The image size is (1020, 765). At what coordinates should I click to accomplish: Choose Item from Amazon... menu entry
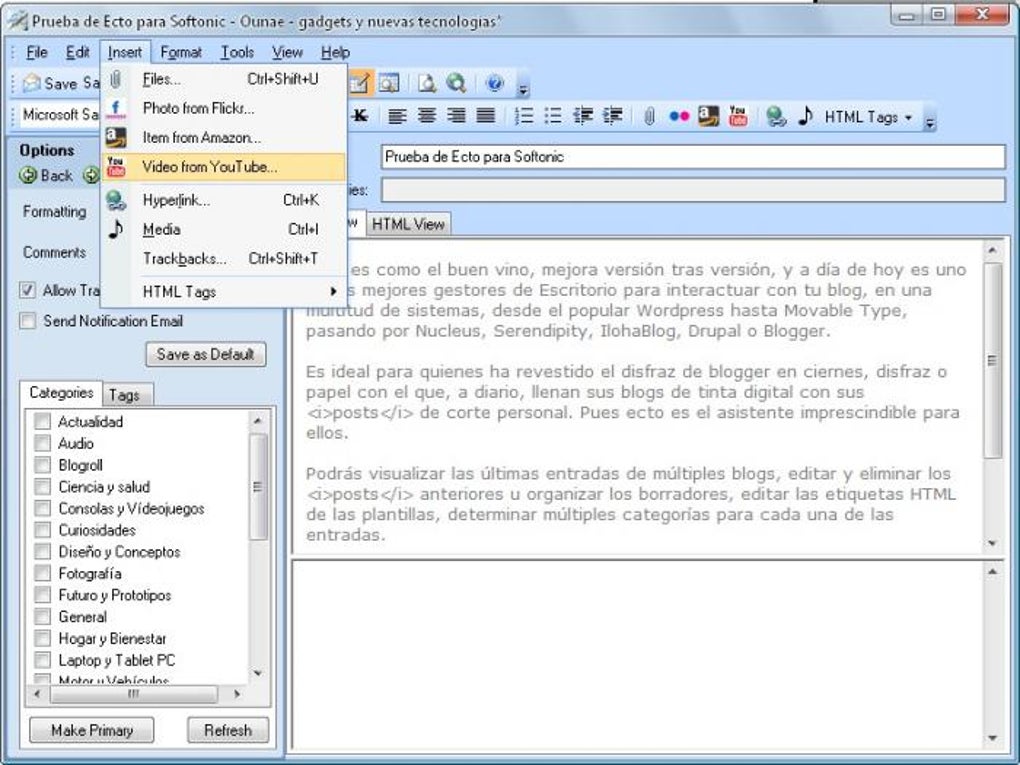[x=224, y=138]
